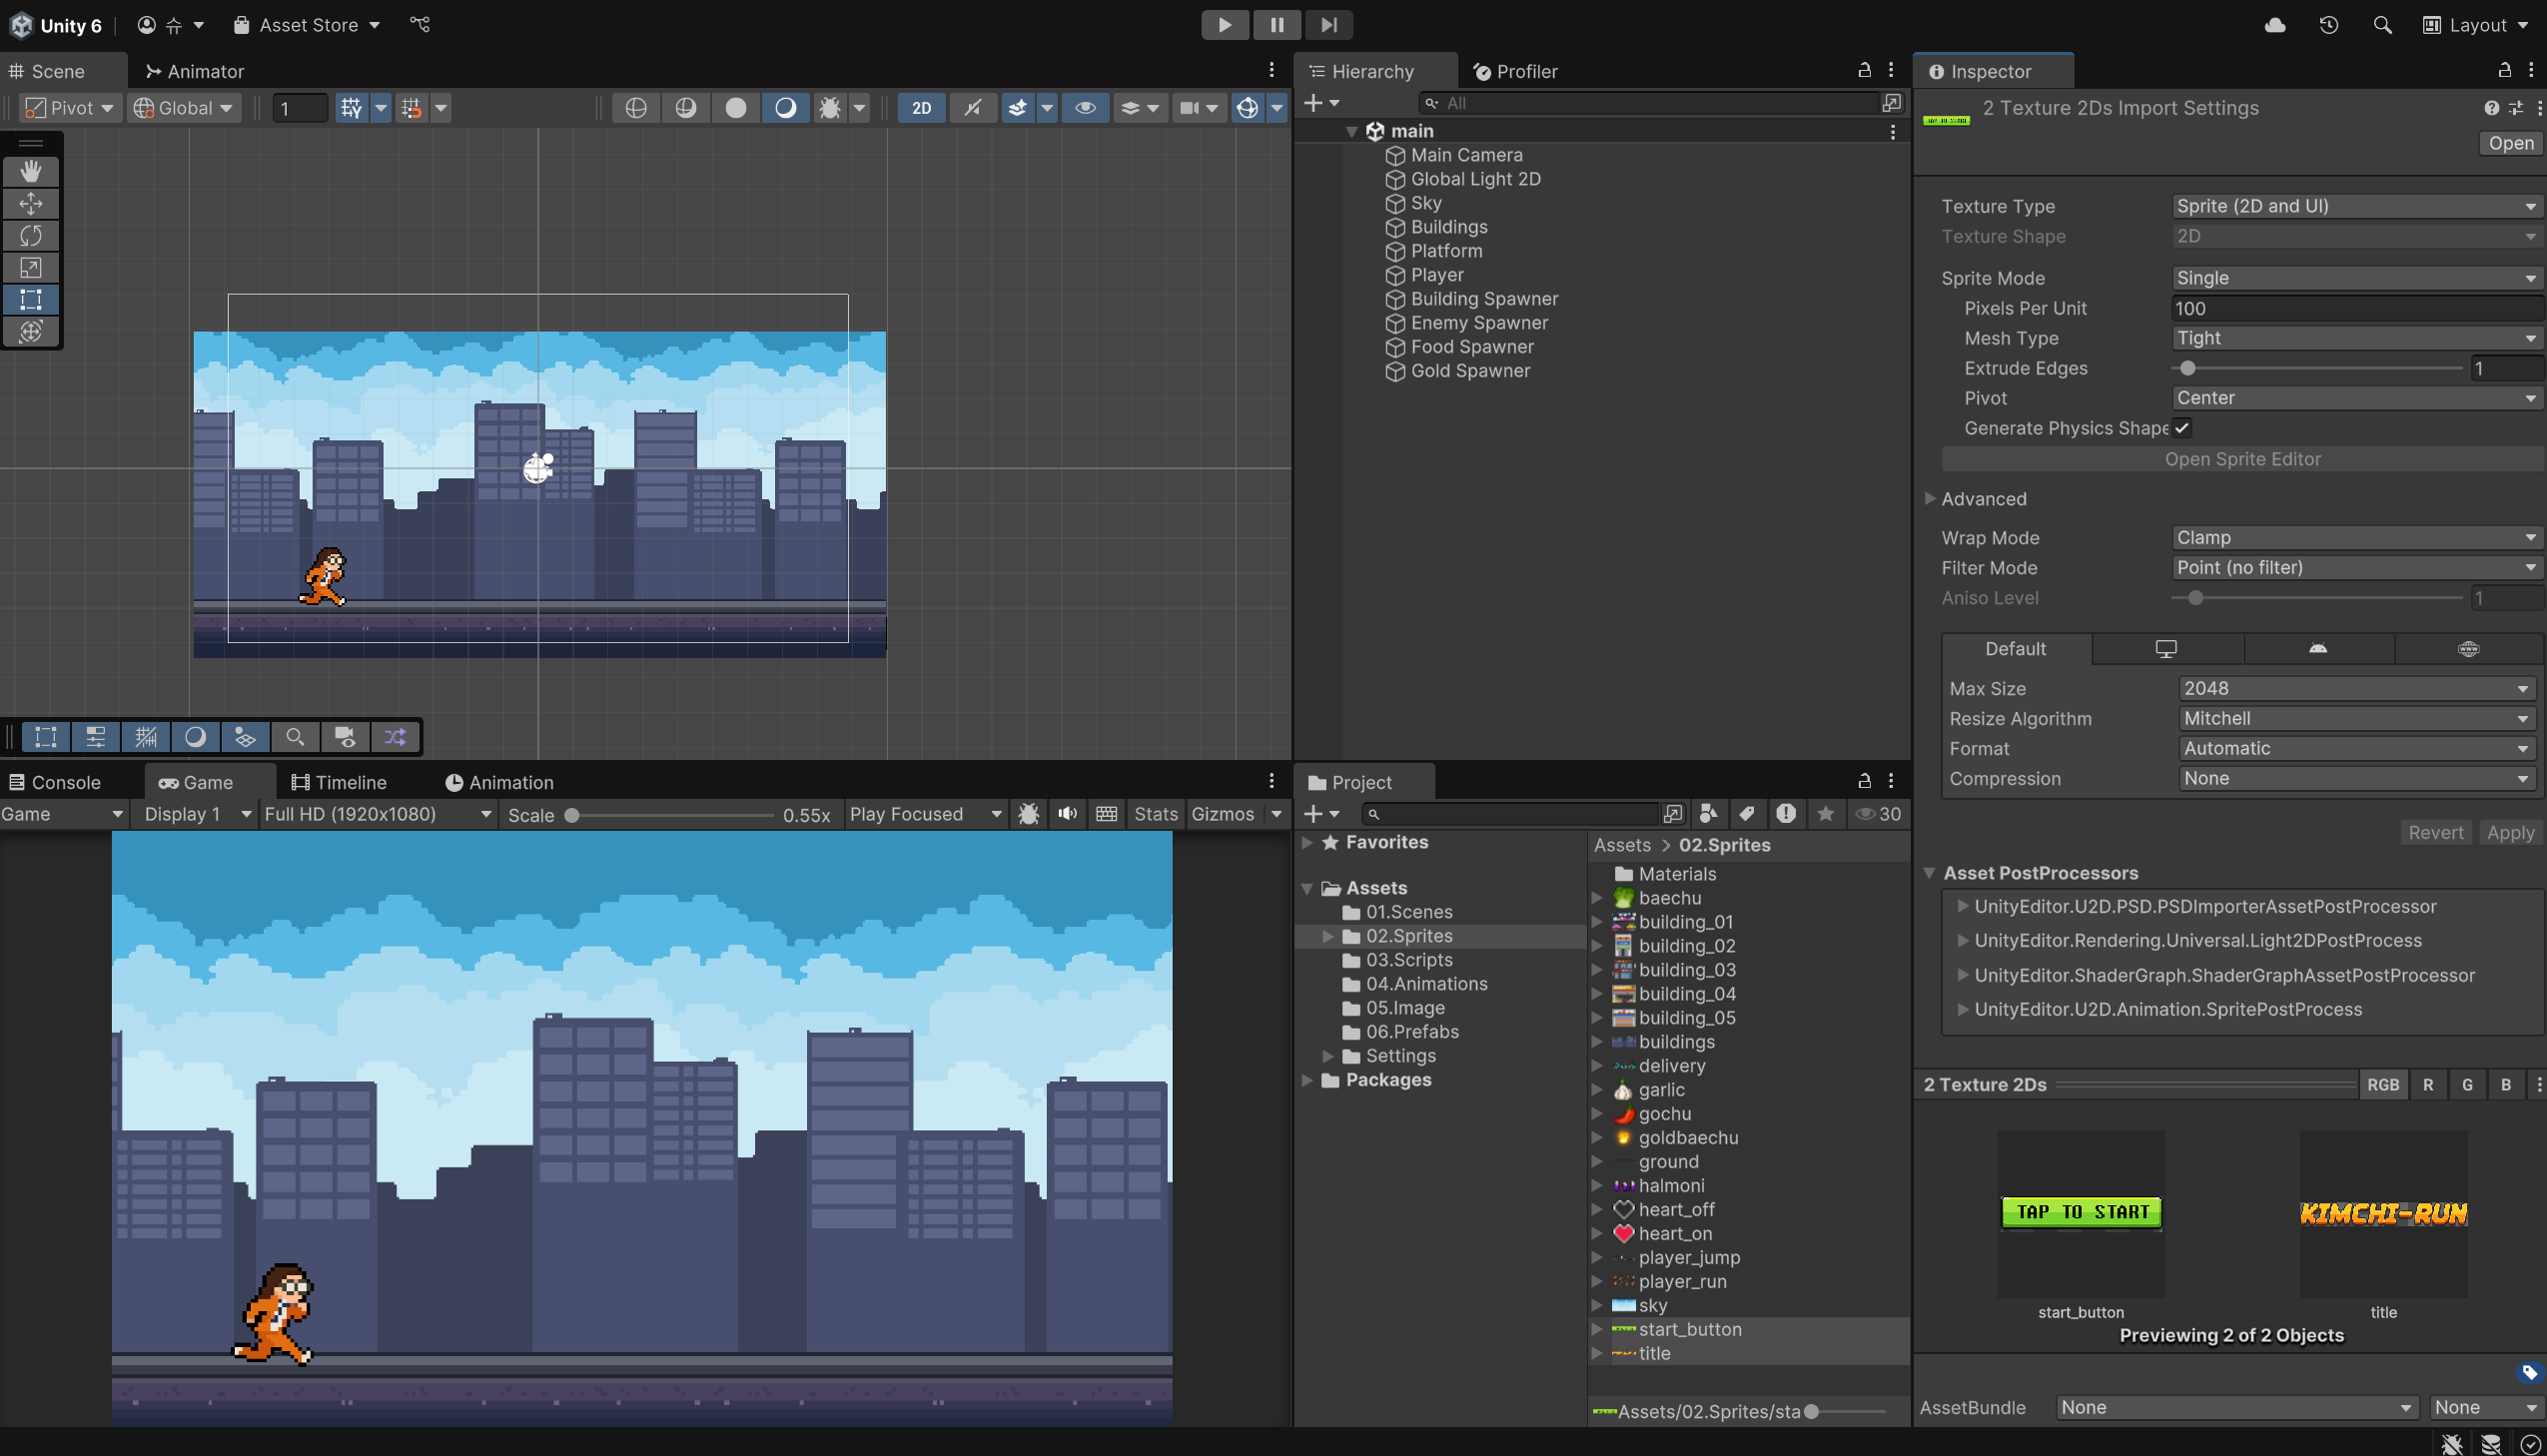Toggle Generate Physics Shape checkbox
The height and width of the screenshot is (1456, 2547).
(x=2182, y=428)
